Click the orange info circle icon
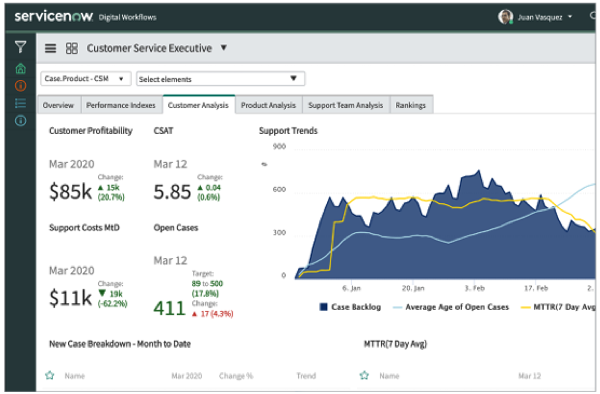The width and height of the screenshot is (600, 394). pyautogui.click(x=21, y=86)
